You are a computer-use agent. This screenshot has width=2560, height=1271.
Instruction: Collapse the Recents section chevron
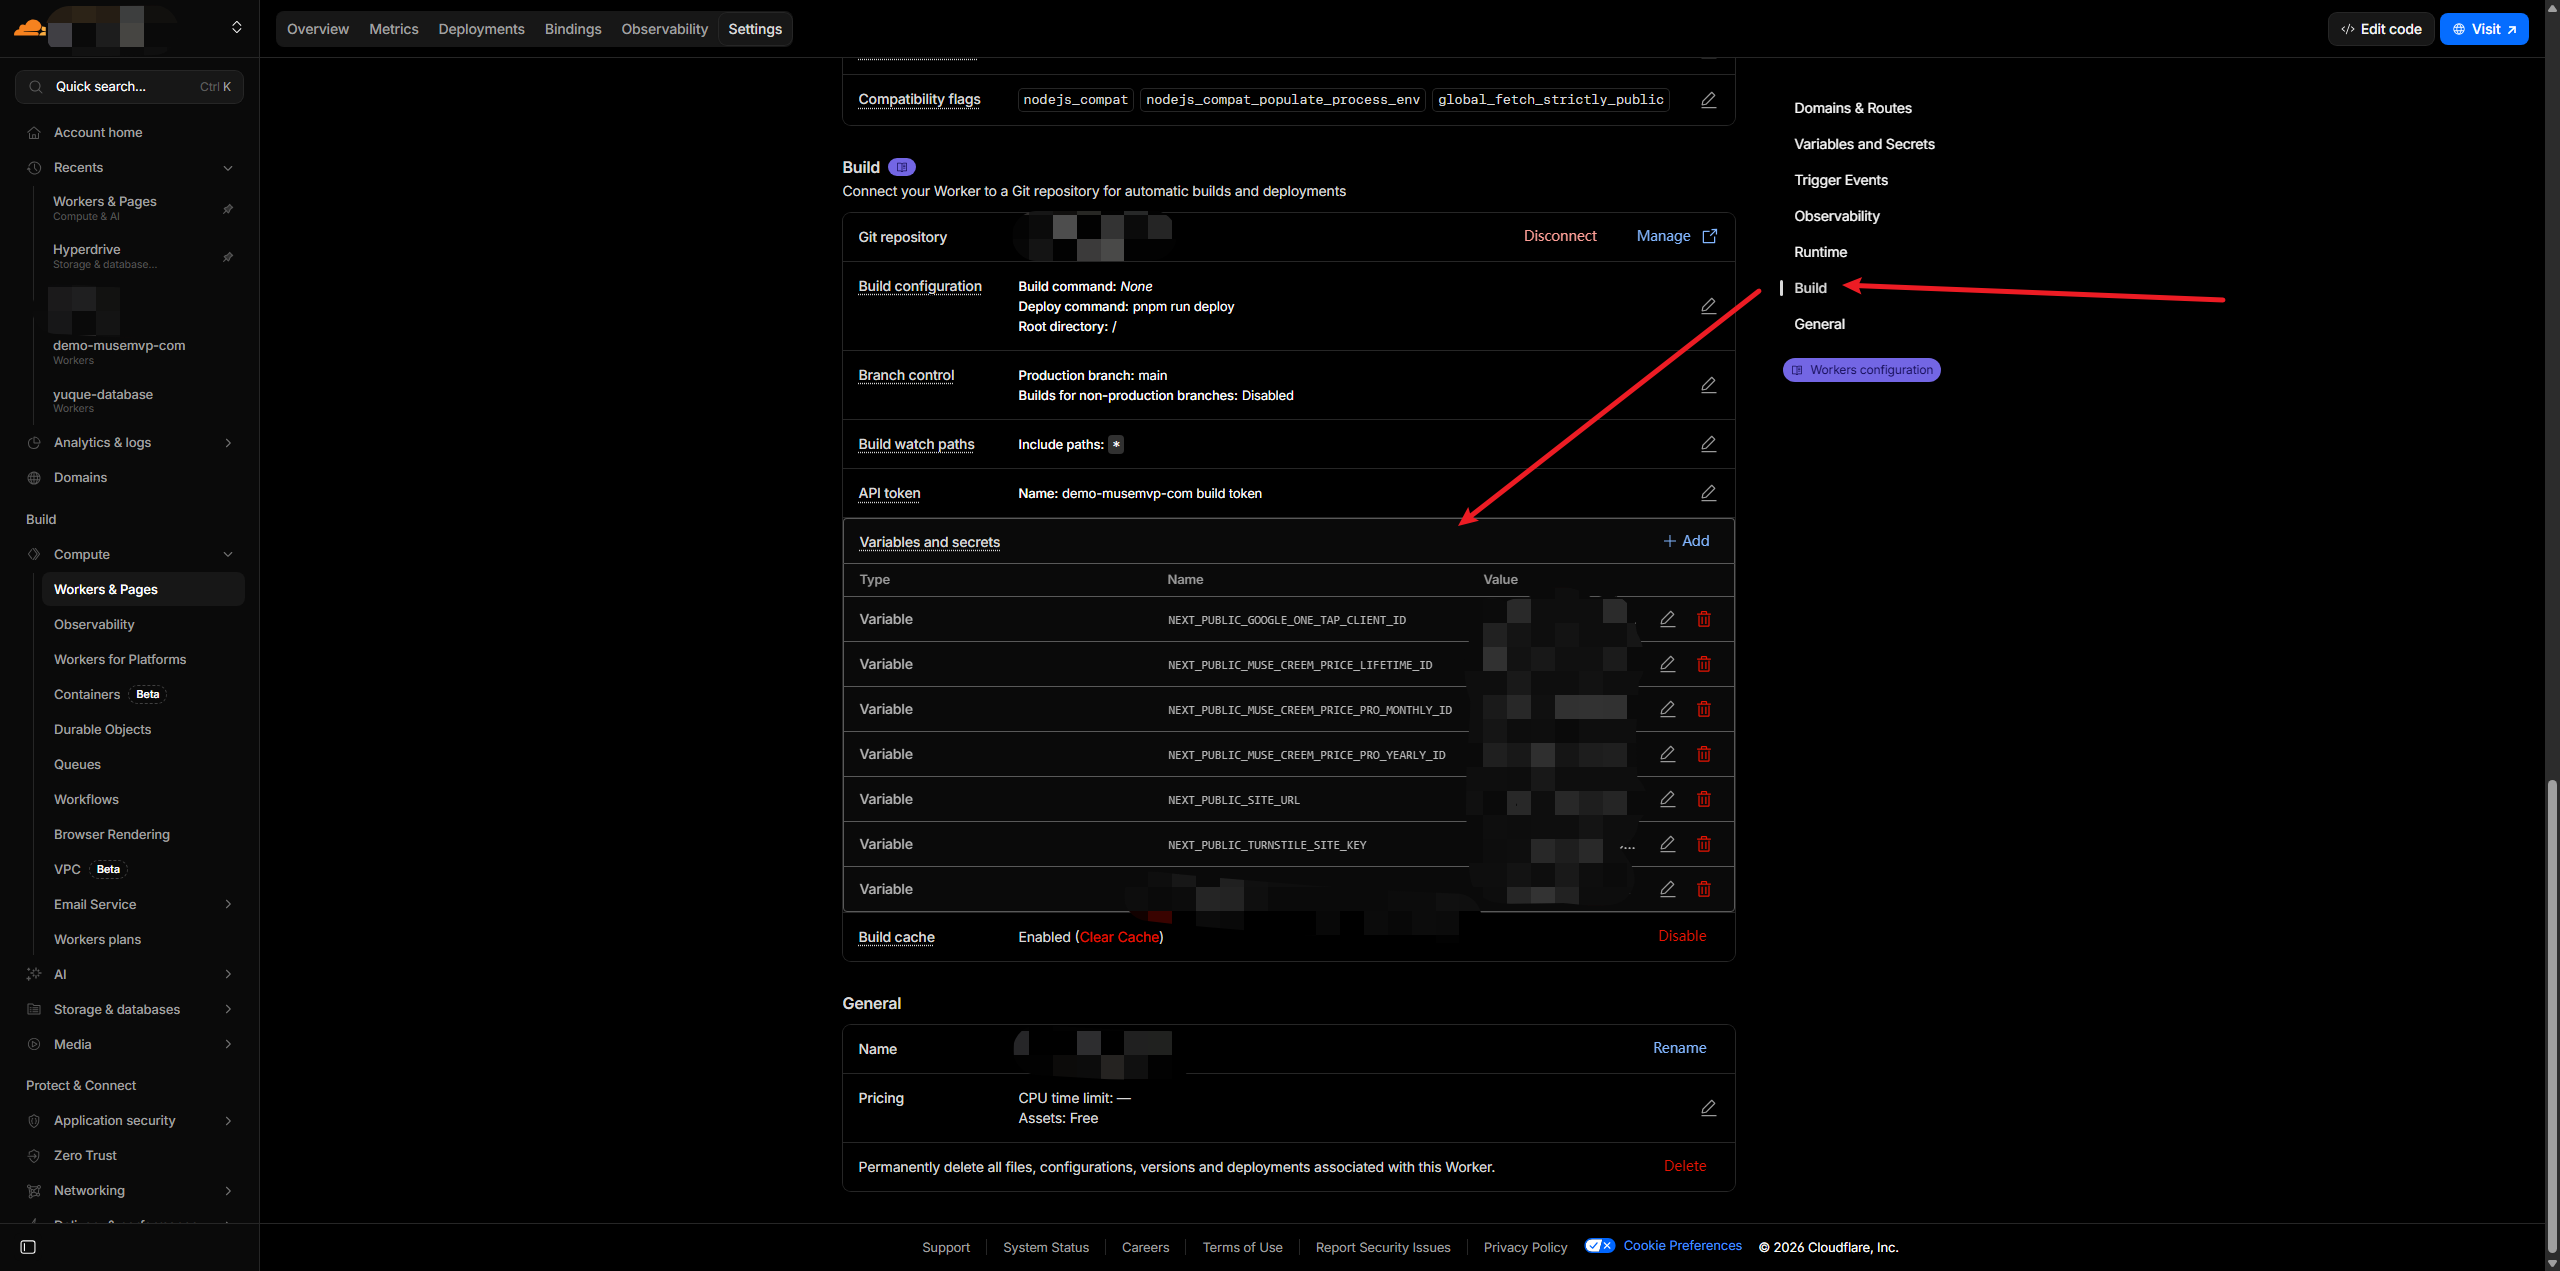tap(228, 168)
